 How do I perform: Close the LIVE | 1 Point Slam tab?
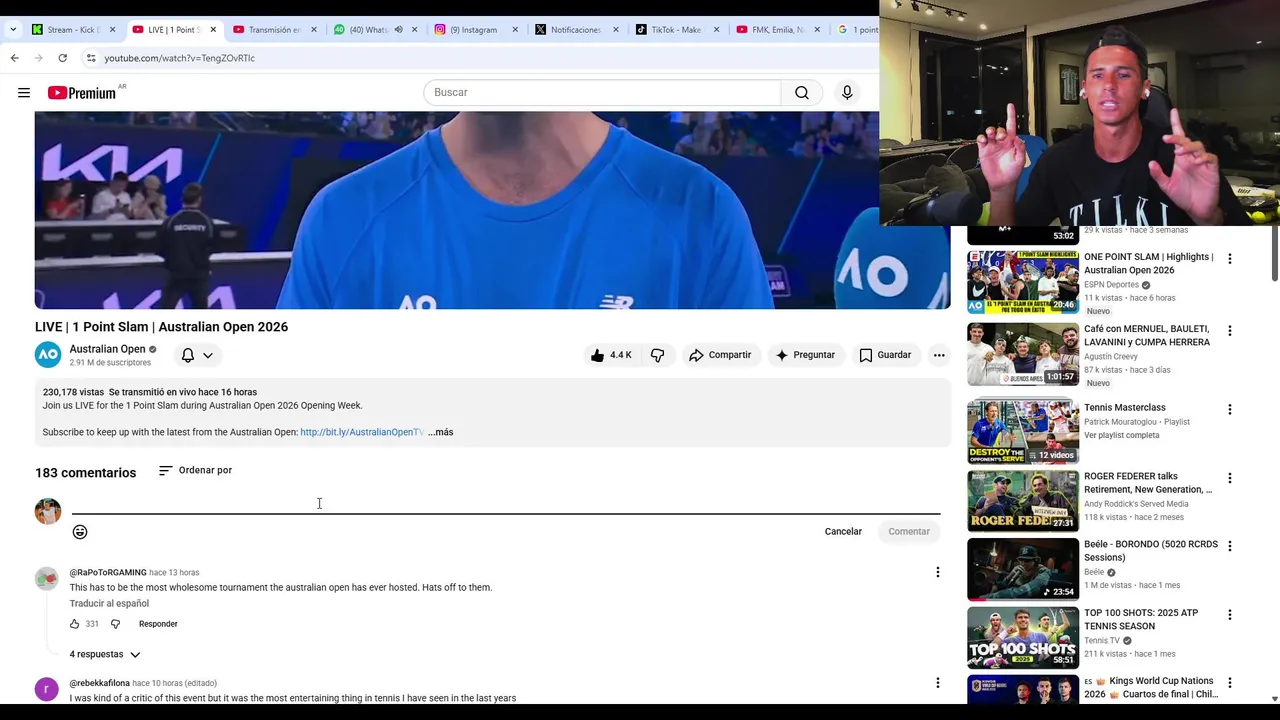[x=213, y=30]
